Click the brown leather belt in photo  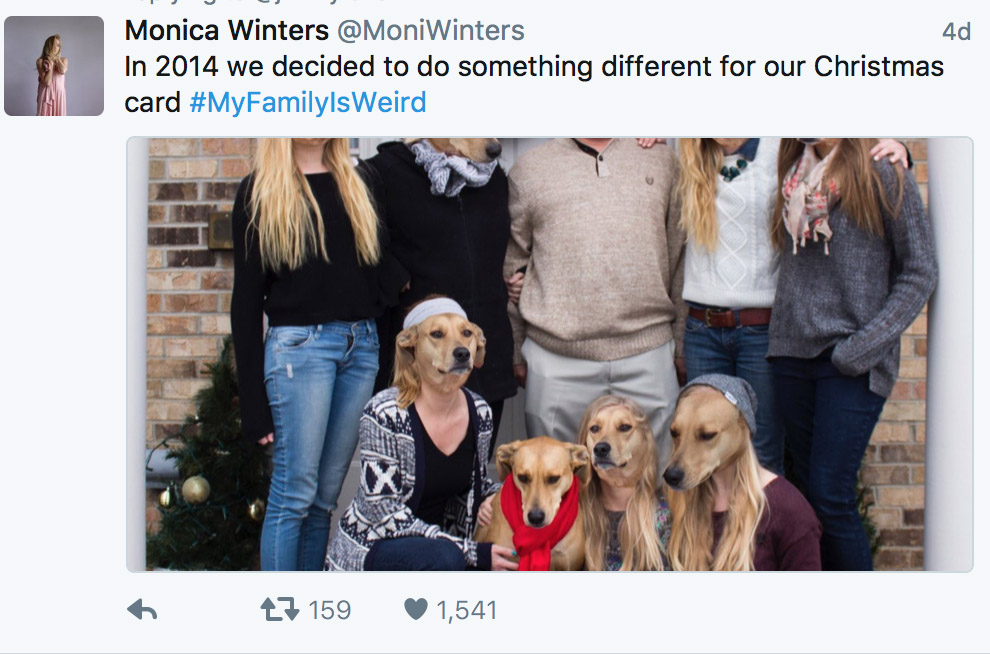(x=729, y=316)
